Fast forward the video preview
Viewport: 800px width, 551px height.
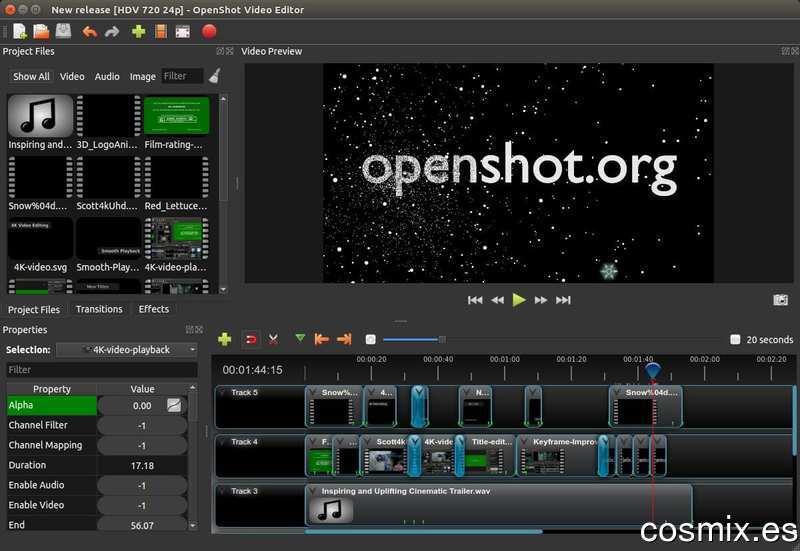click(541, 300)
